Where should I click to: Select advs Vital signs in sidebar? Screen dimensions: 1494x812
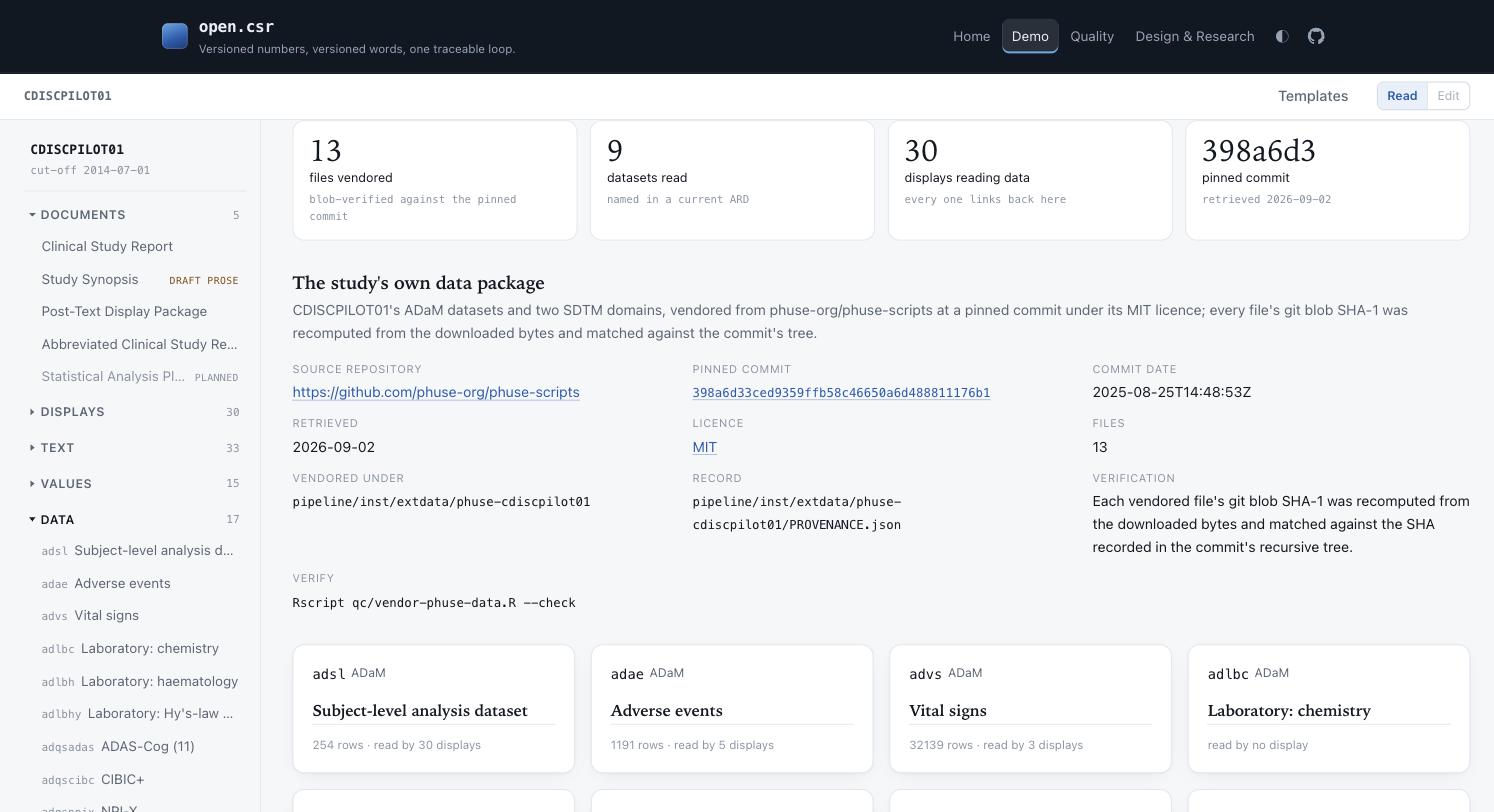[x=140, y=616]
